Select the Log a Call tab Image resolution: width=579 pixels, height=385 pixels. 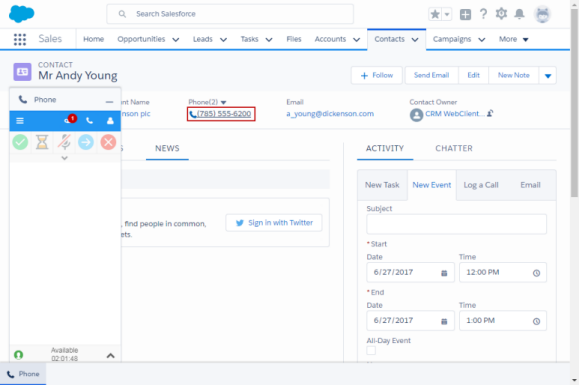tap(481, 185)
